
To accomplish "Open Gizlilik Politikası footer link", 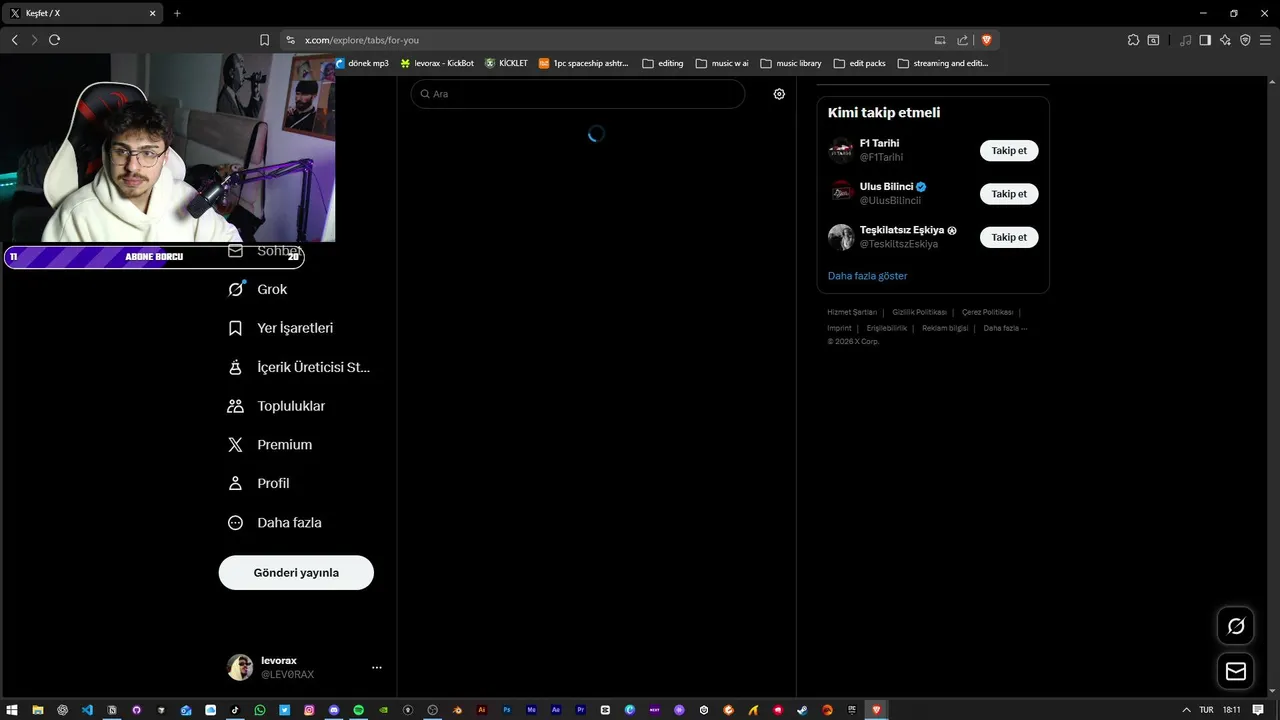I will (x=919, y=312).
